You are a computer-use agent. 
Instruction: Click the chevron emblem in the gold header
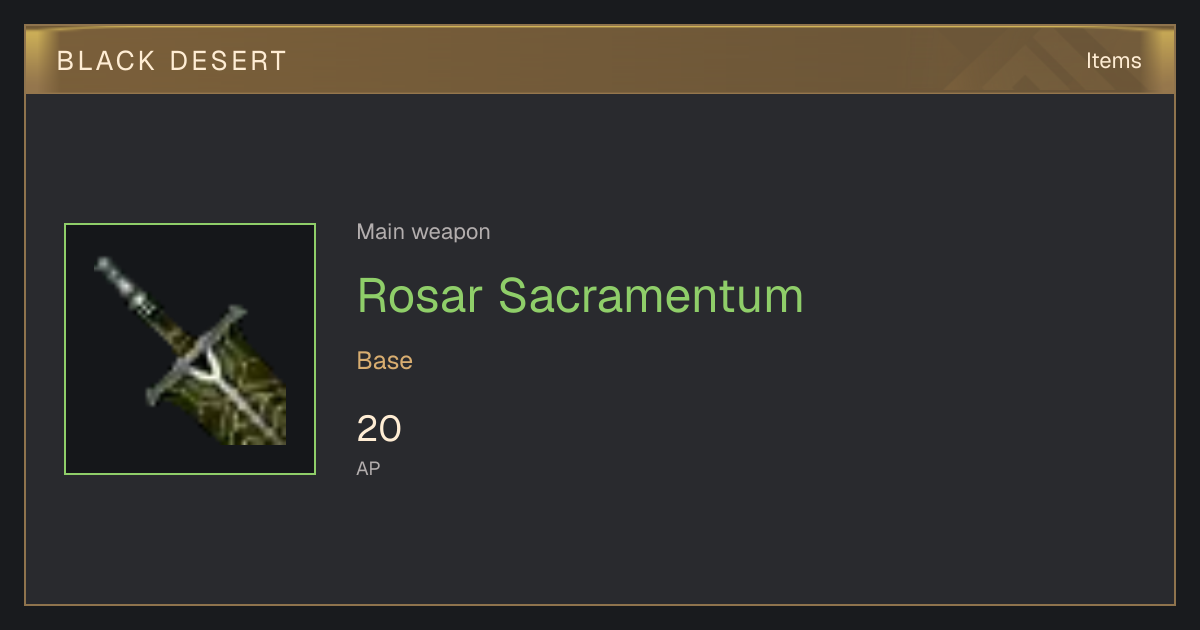pos(1030,62)
